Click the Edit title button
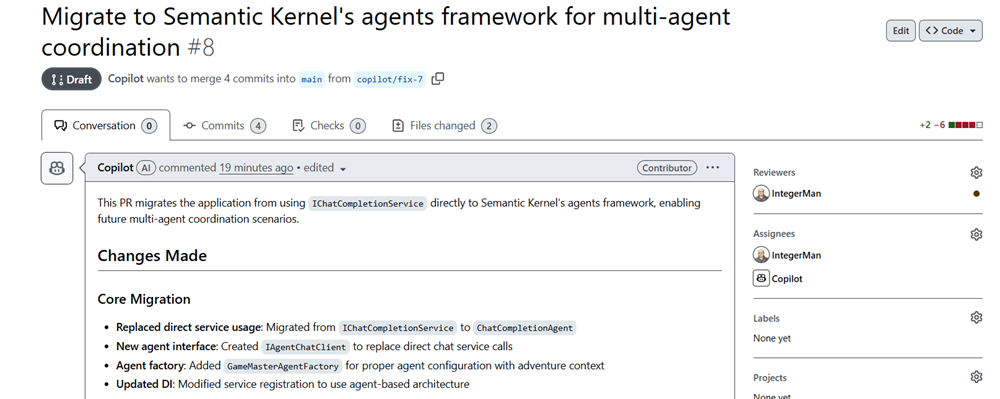Screen dimensions: 1000x399 [x=901, y=31]
